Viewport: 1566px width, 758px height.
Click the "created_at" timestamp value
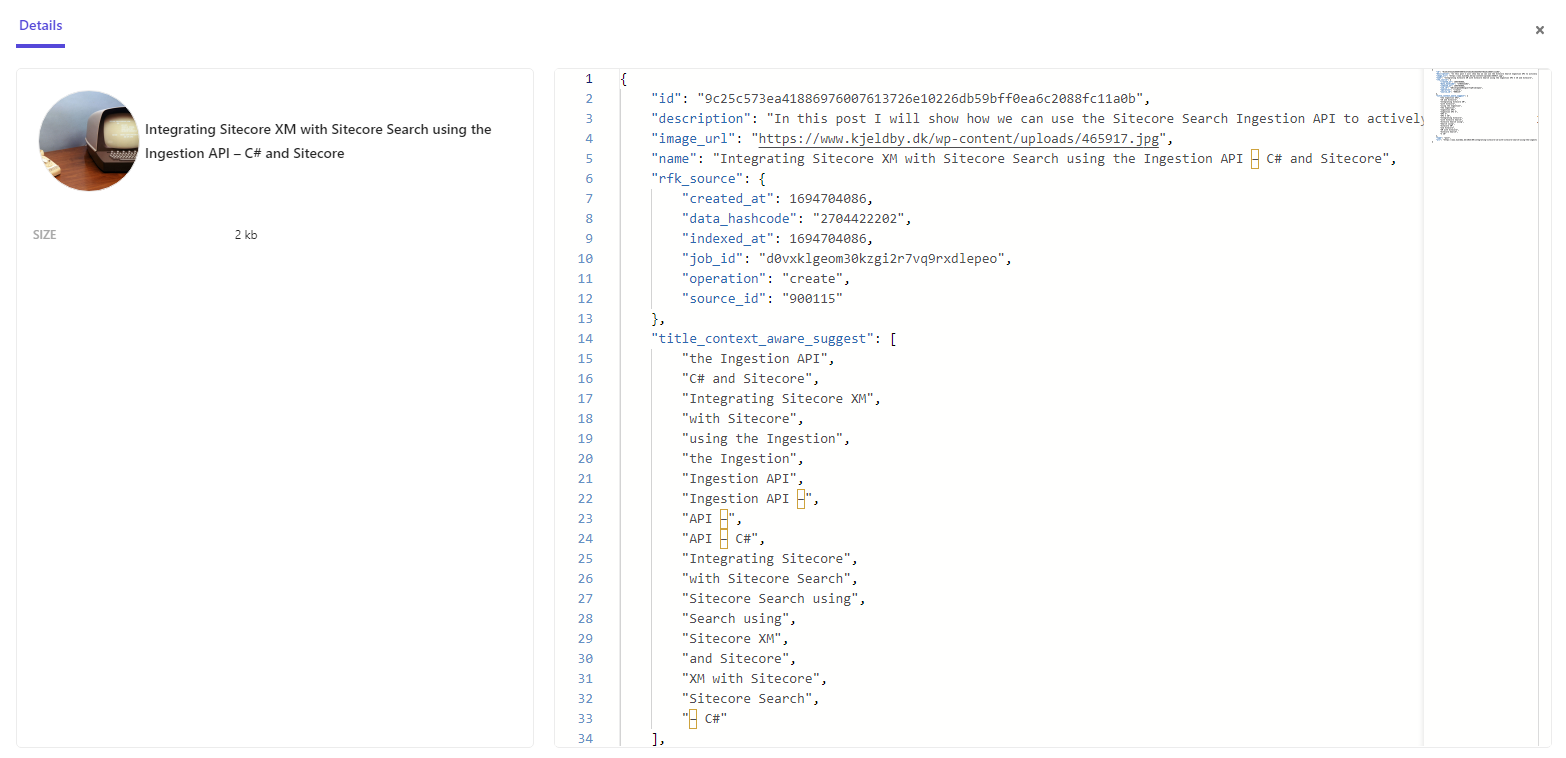click(x=830, y=199)
